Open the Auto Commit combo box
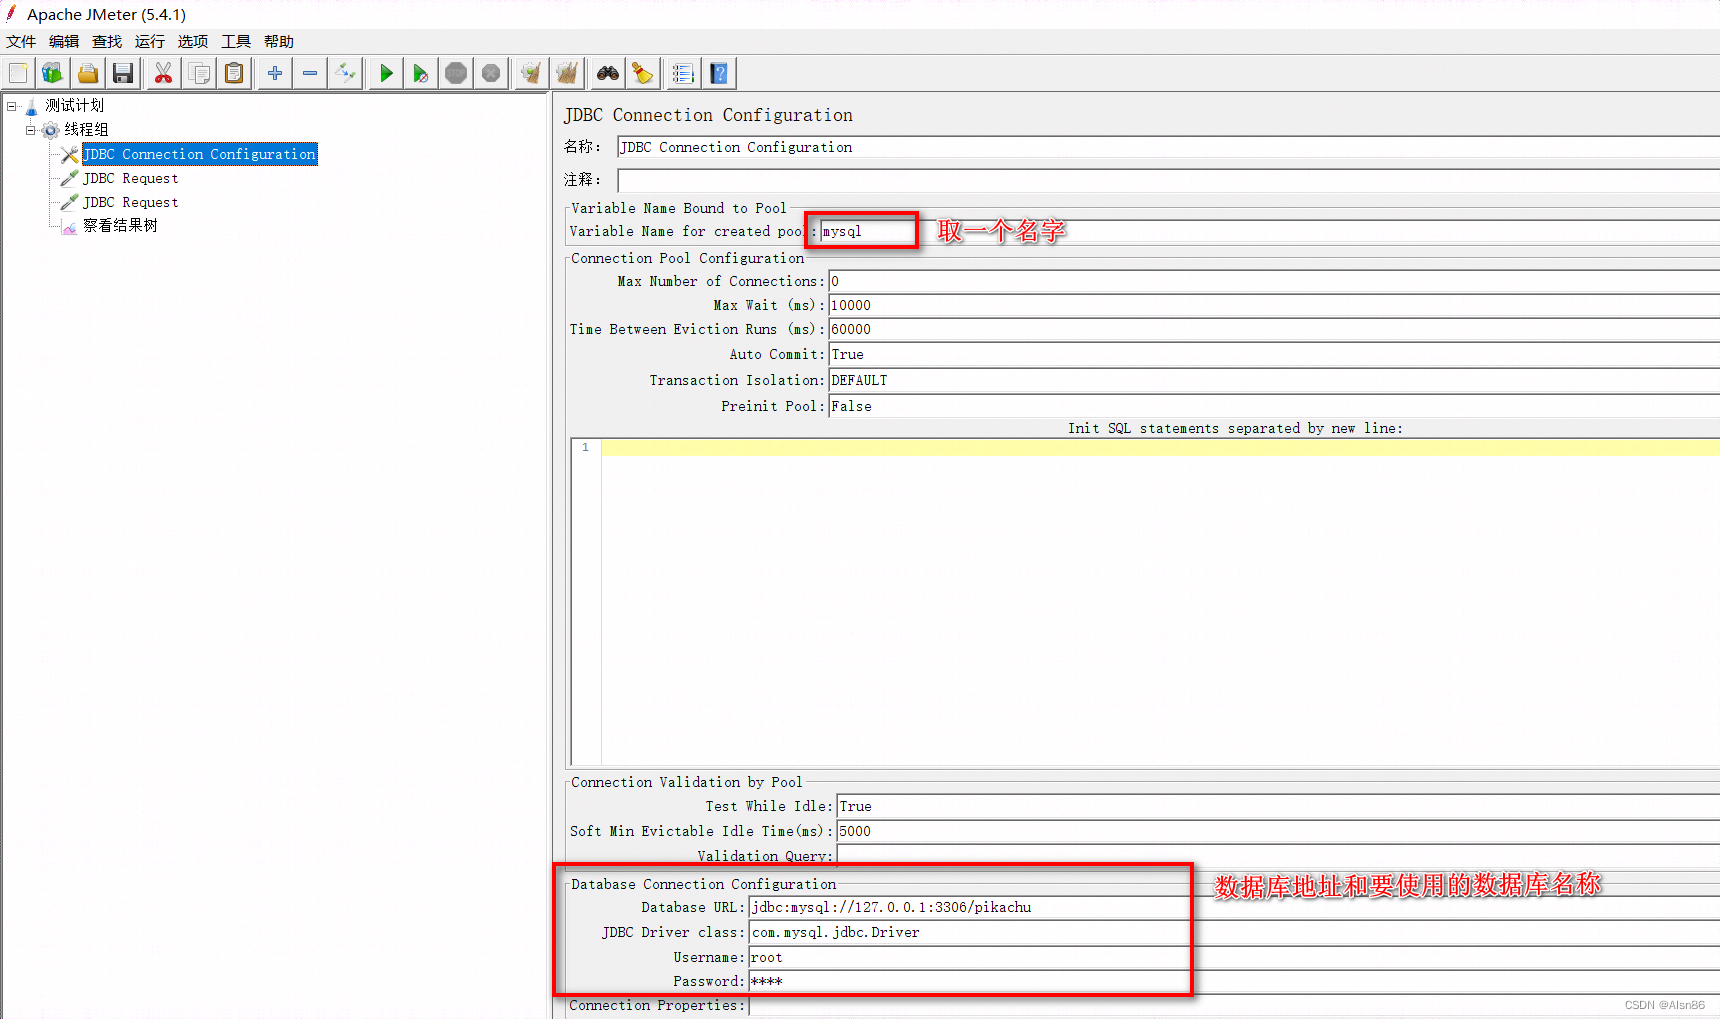 point(1274,354)
